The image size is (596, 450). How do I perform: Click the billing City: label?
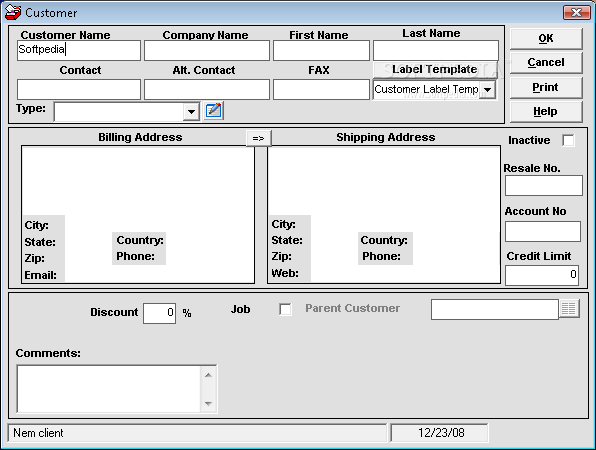[36, 225]
